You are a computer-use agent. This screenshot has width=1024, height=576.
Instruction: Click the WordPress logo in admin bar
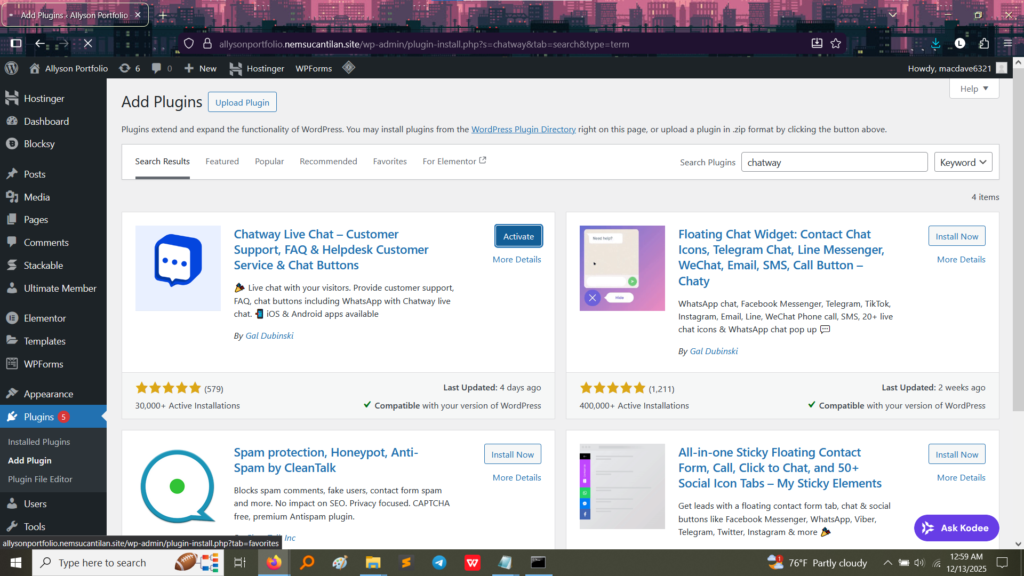pyautogui.click(x=12, y=68)
